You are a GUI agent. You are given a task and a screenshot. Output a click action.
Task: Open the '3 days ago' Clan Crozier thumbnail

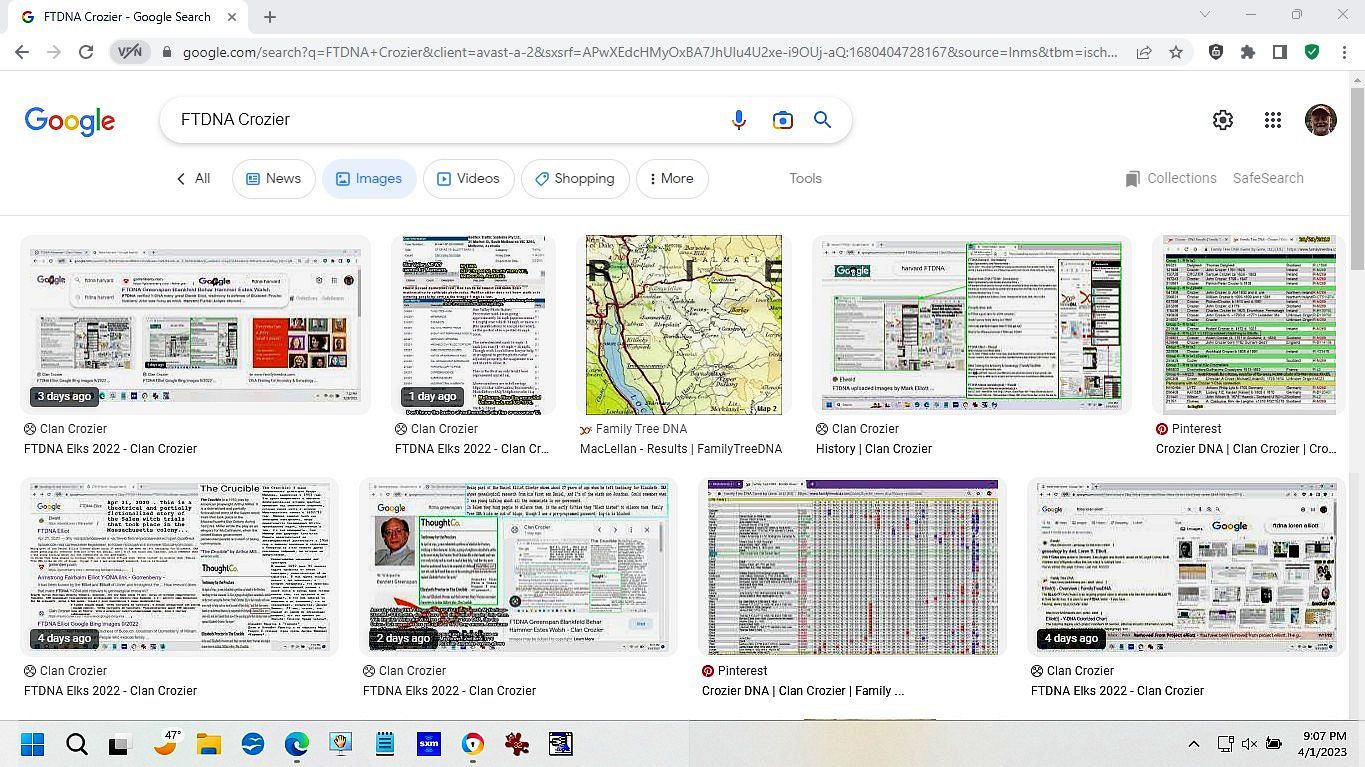195,325
